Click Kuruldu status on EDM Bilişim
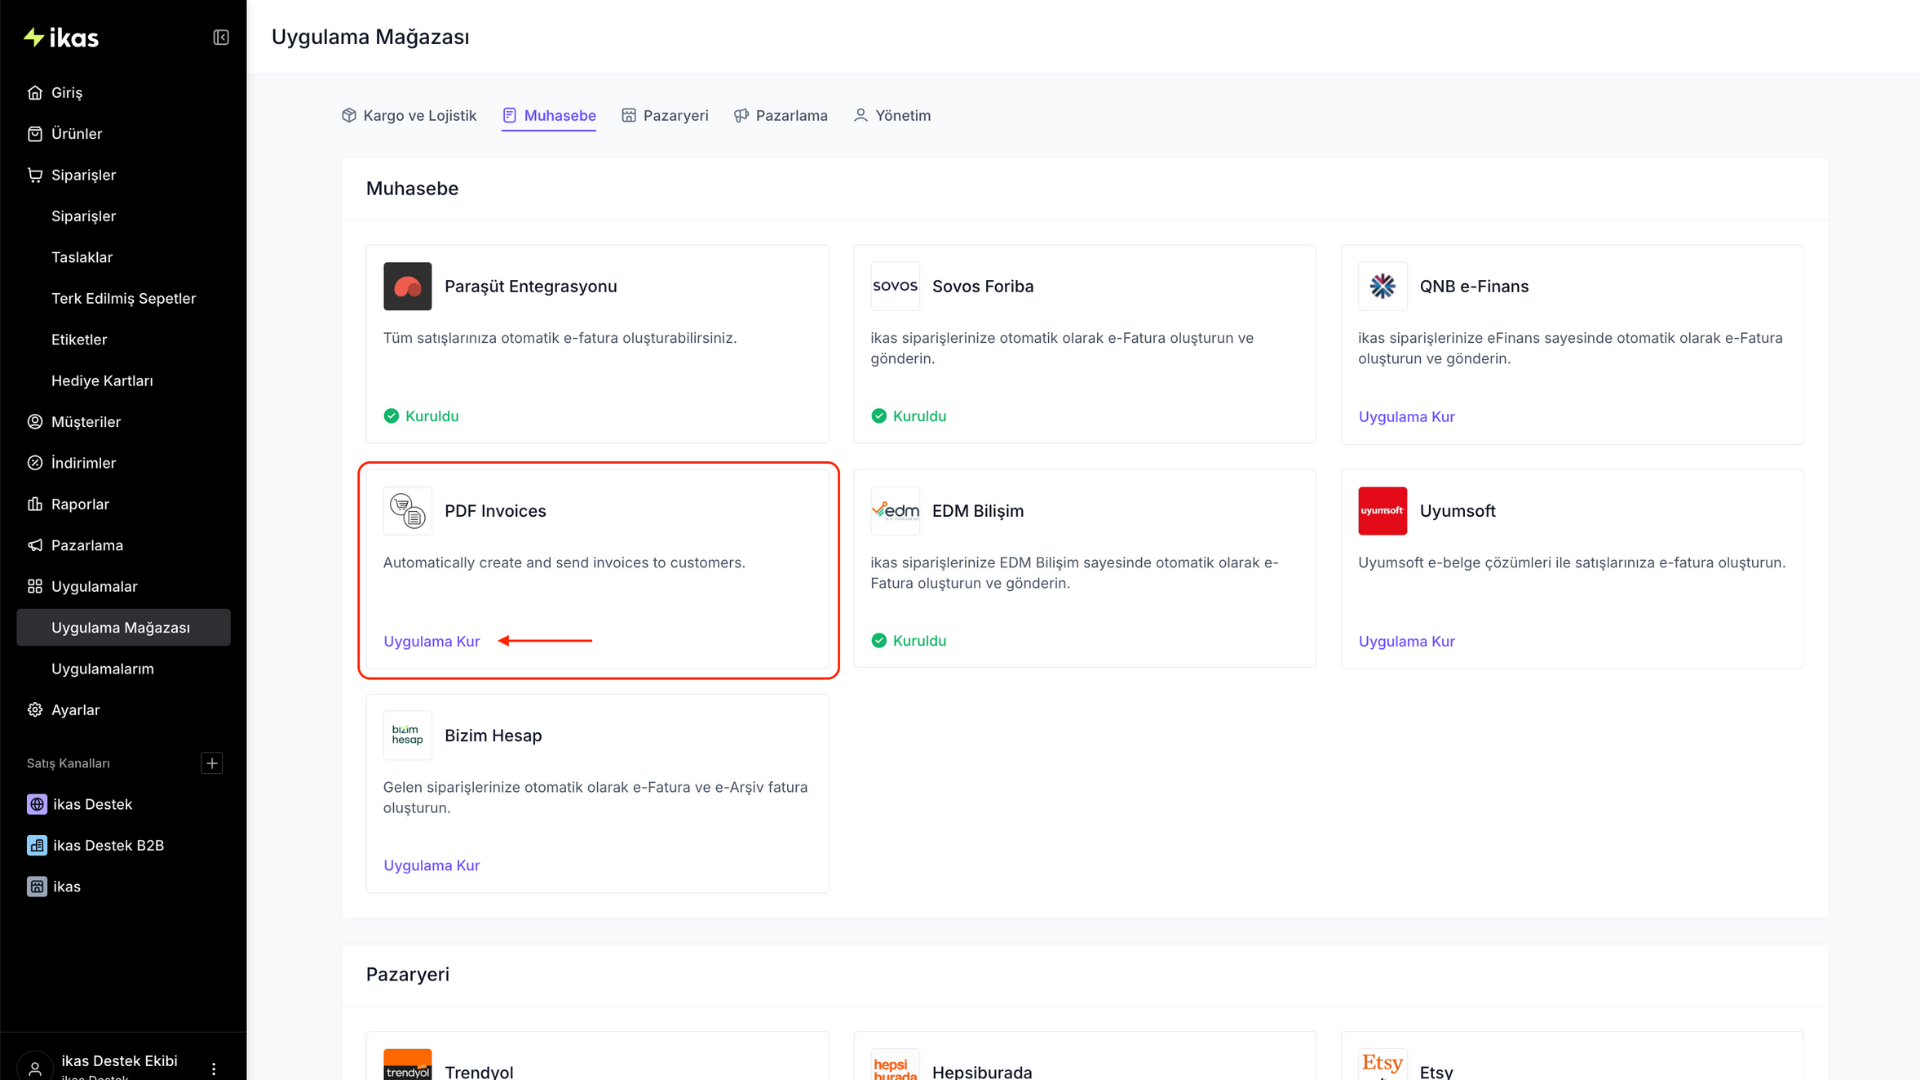Viewport: 1920px width, 1080px height. coord(909,641)
